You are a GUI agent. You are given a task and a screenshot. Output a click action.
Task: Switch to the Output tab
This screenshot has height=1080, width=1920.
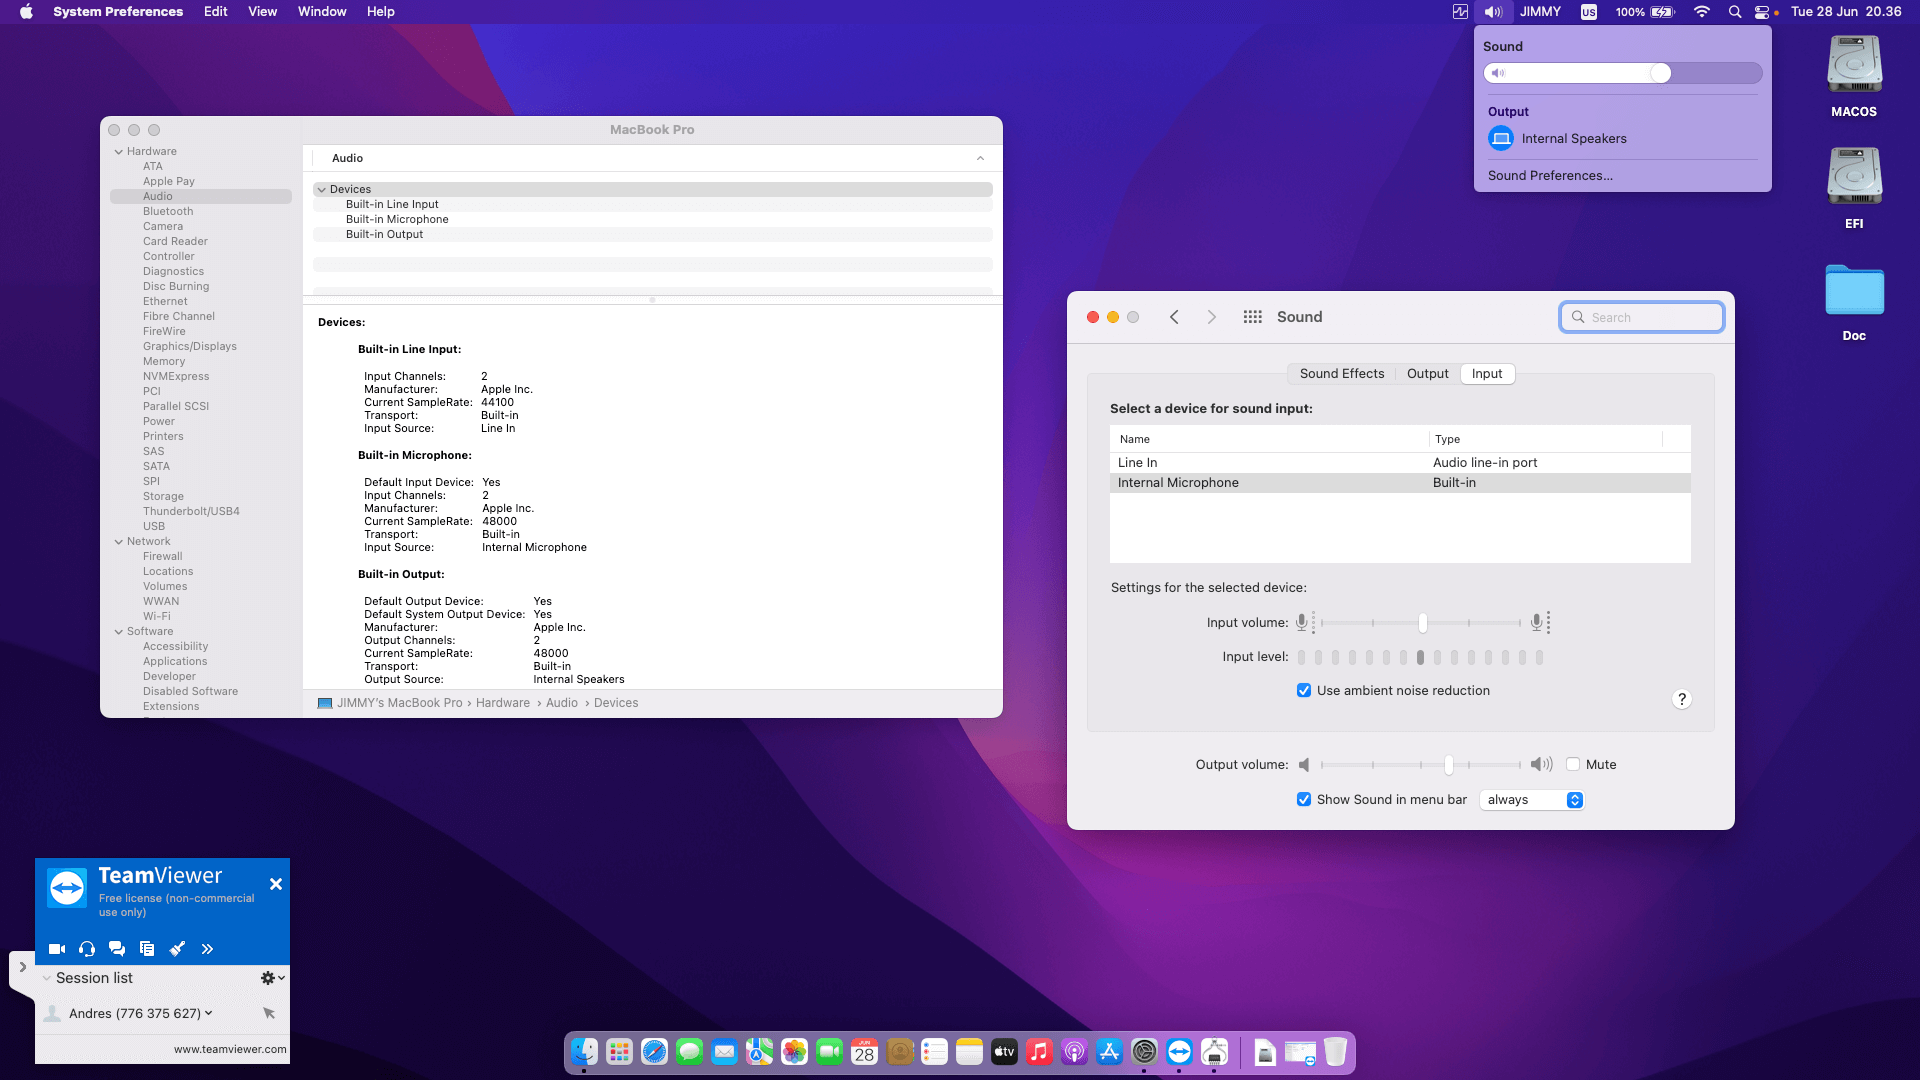coord(1428,374)
